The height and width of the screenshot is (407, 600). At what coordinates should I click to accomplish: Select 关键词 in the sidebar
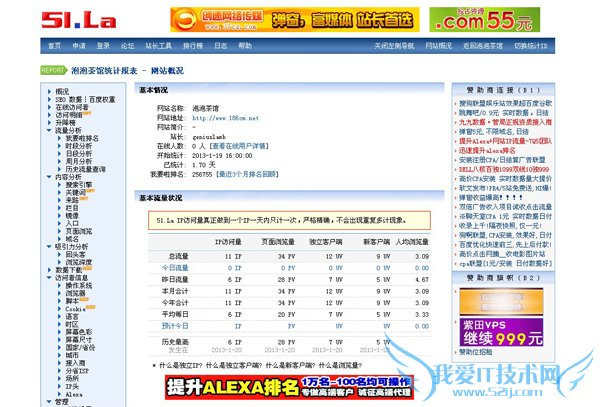coord(75,192)
